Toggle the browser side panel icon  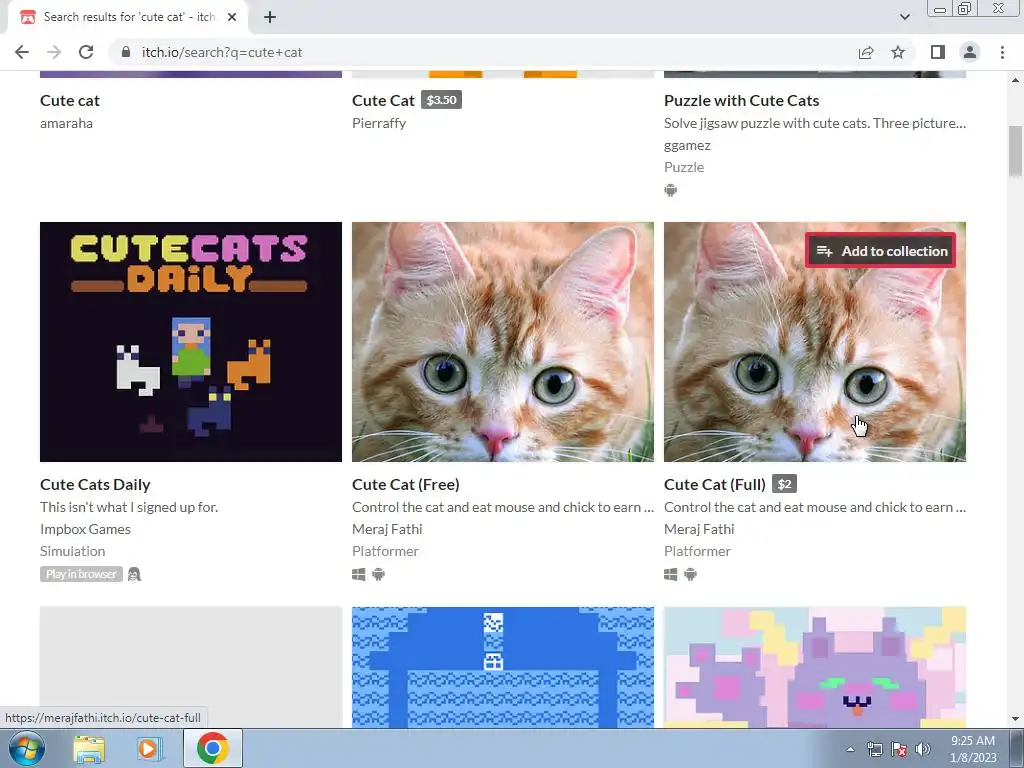(x=938, y=52)
